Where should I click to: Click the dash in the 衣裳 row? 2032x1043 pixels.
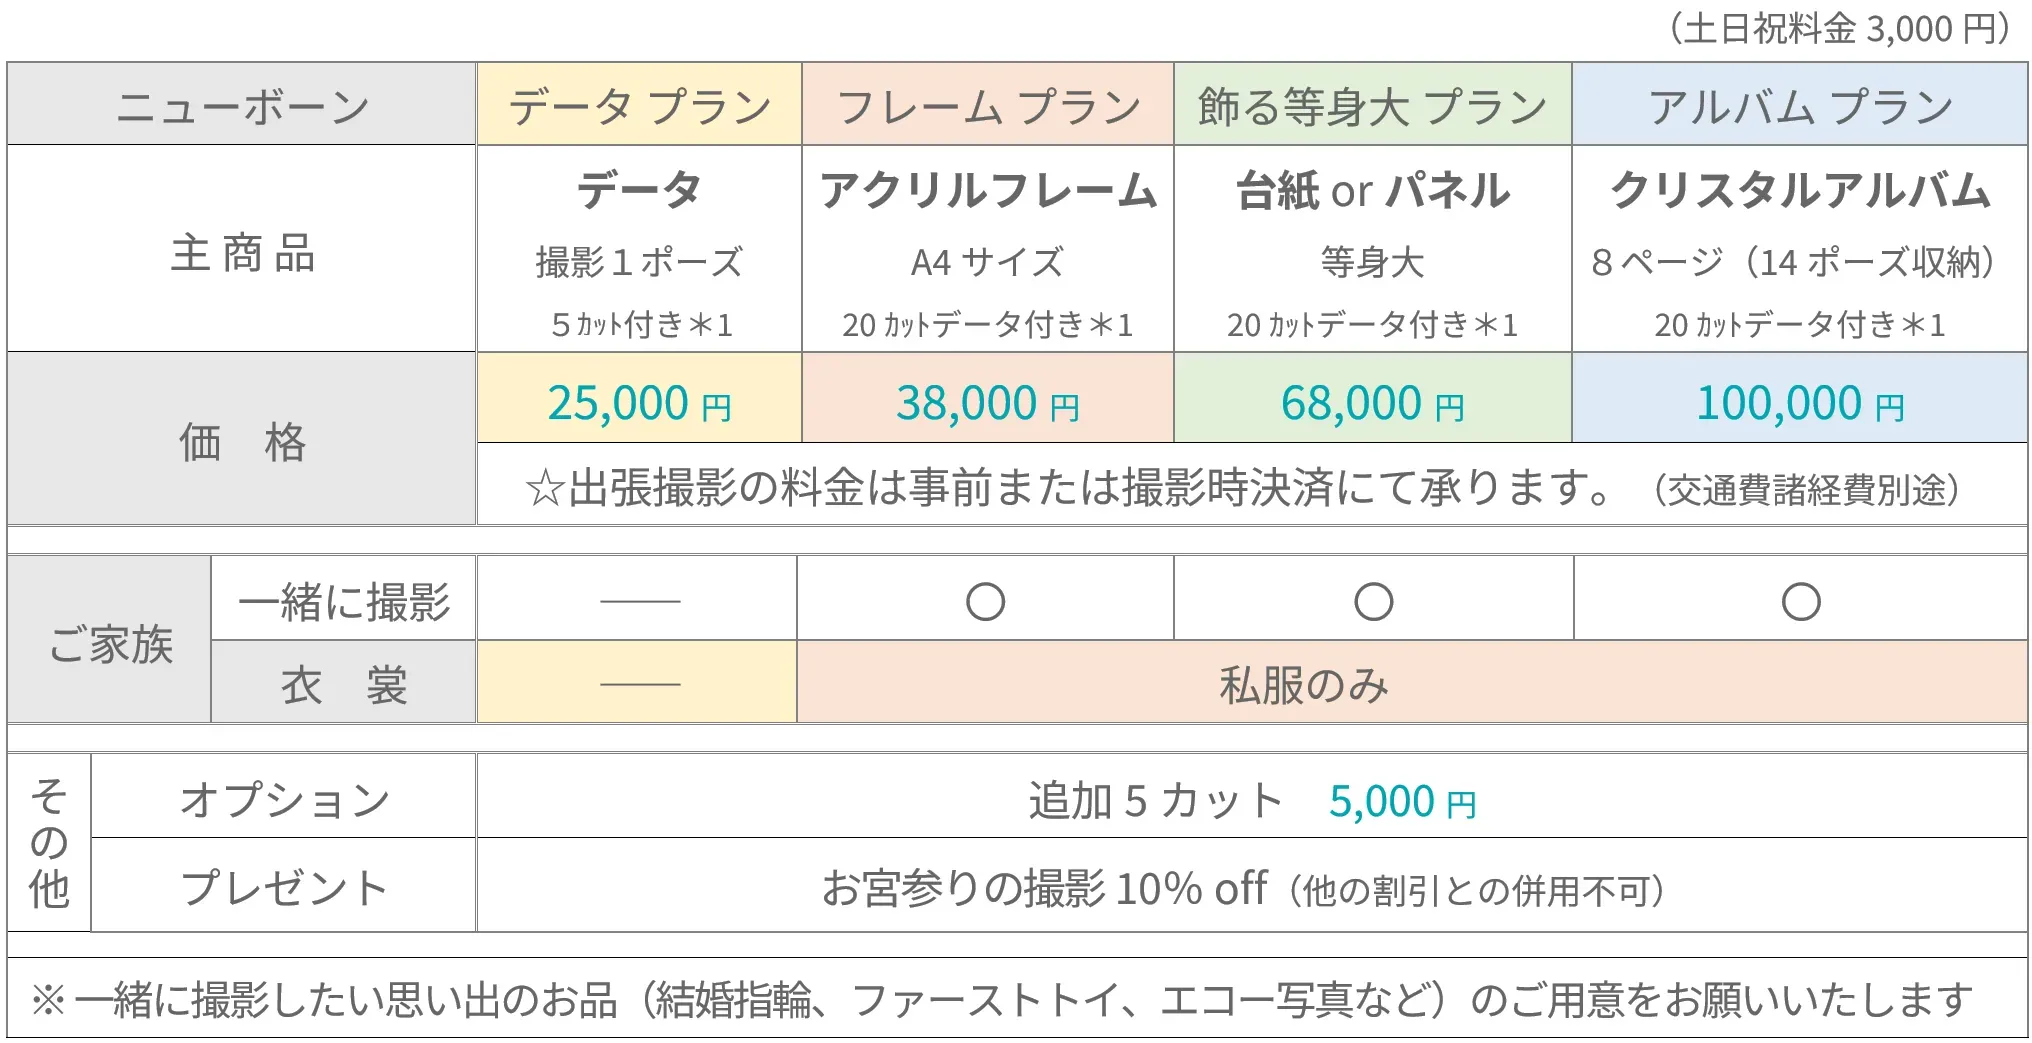[x=640, y=685]
